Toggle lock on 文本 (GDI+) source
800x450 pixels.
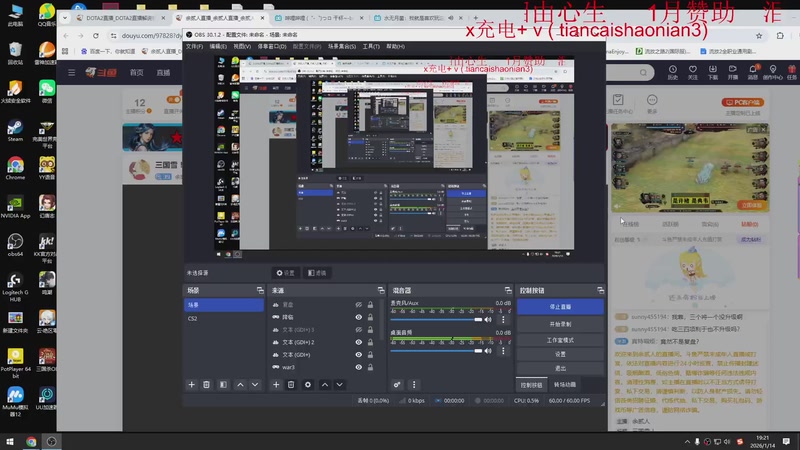370,355
